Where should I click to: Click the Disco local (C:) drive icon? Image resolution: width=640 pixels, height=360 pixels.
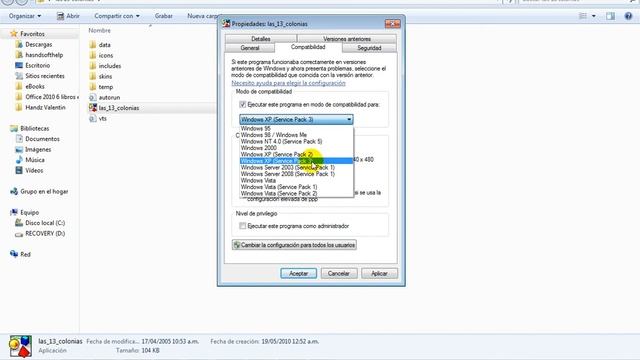[19, 223]
